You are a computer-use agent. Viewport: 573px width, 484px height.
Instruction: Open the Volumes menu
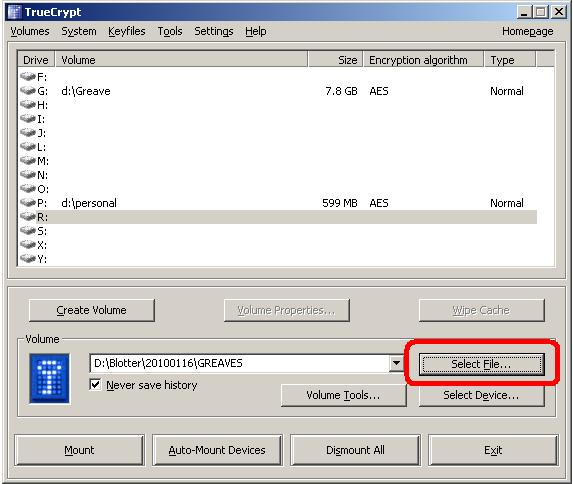pyautogui.click(x=30, y=31)
